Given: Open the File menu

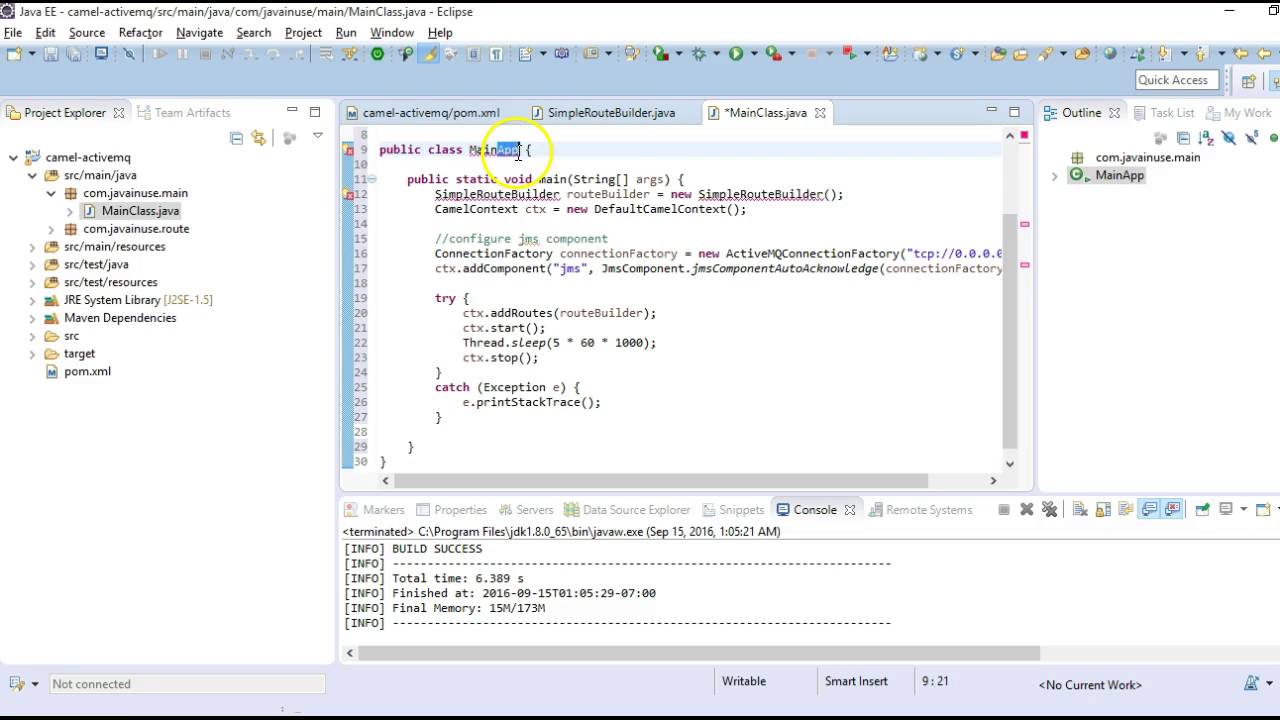Looking at the screenshot, I should pyautogui.click(x=13, y=33).
